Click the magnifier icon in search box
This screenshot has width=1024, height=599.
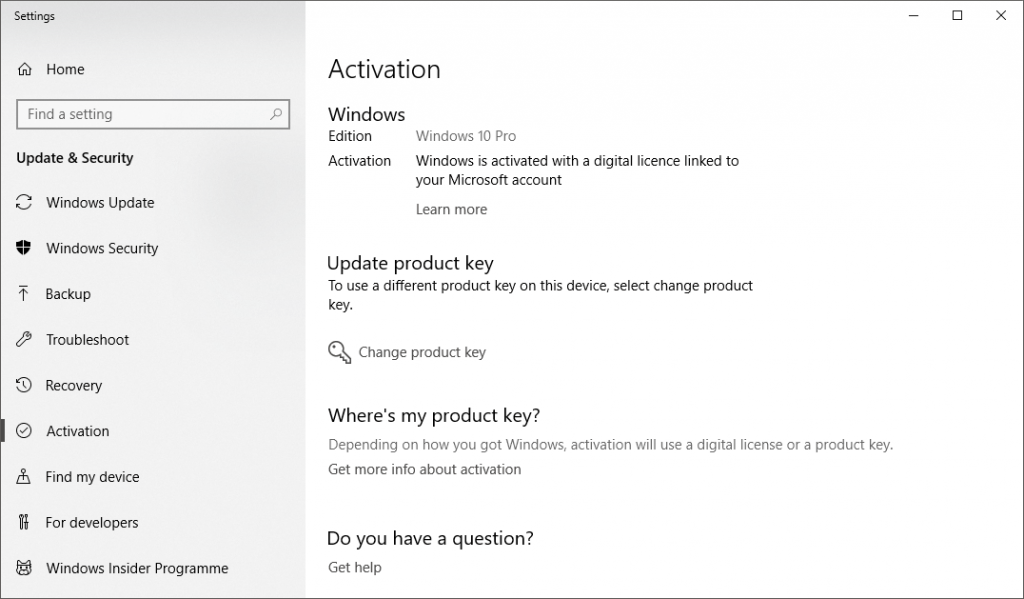tap(277, 114)
